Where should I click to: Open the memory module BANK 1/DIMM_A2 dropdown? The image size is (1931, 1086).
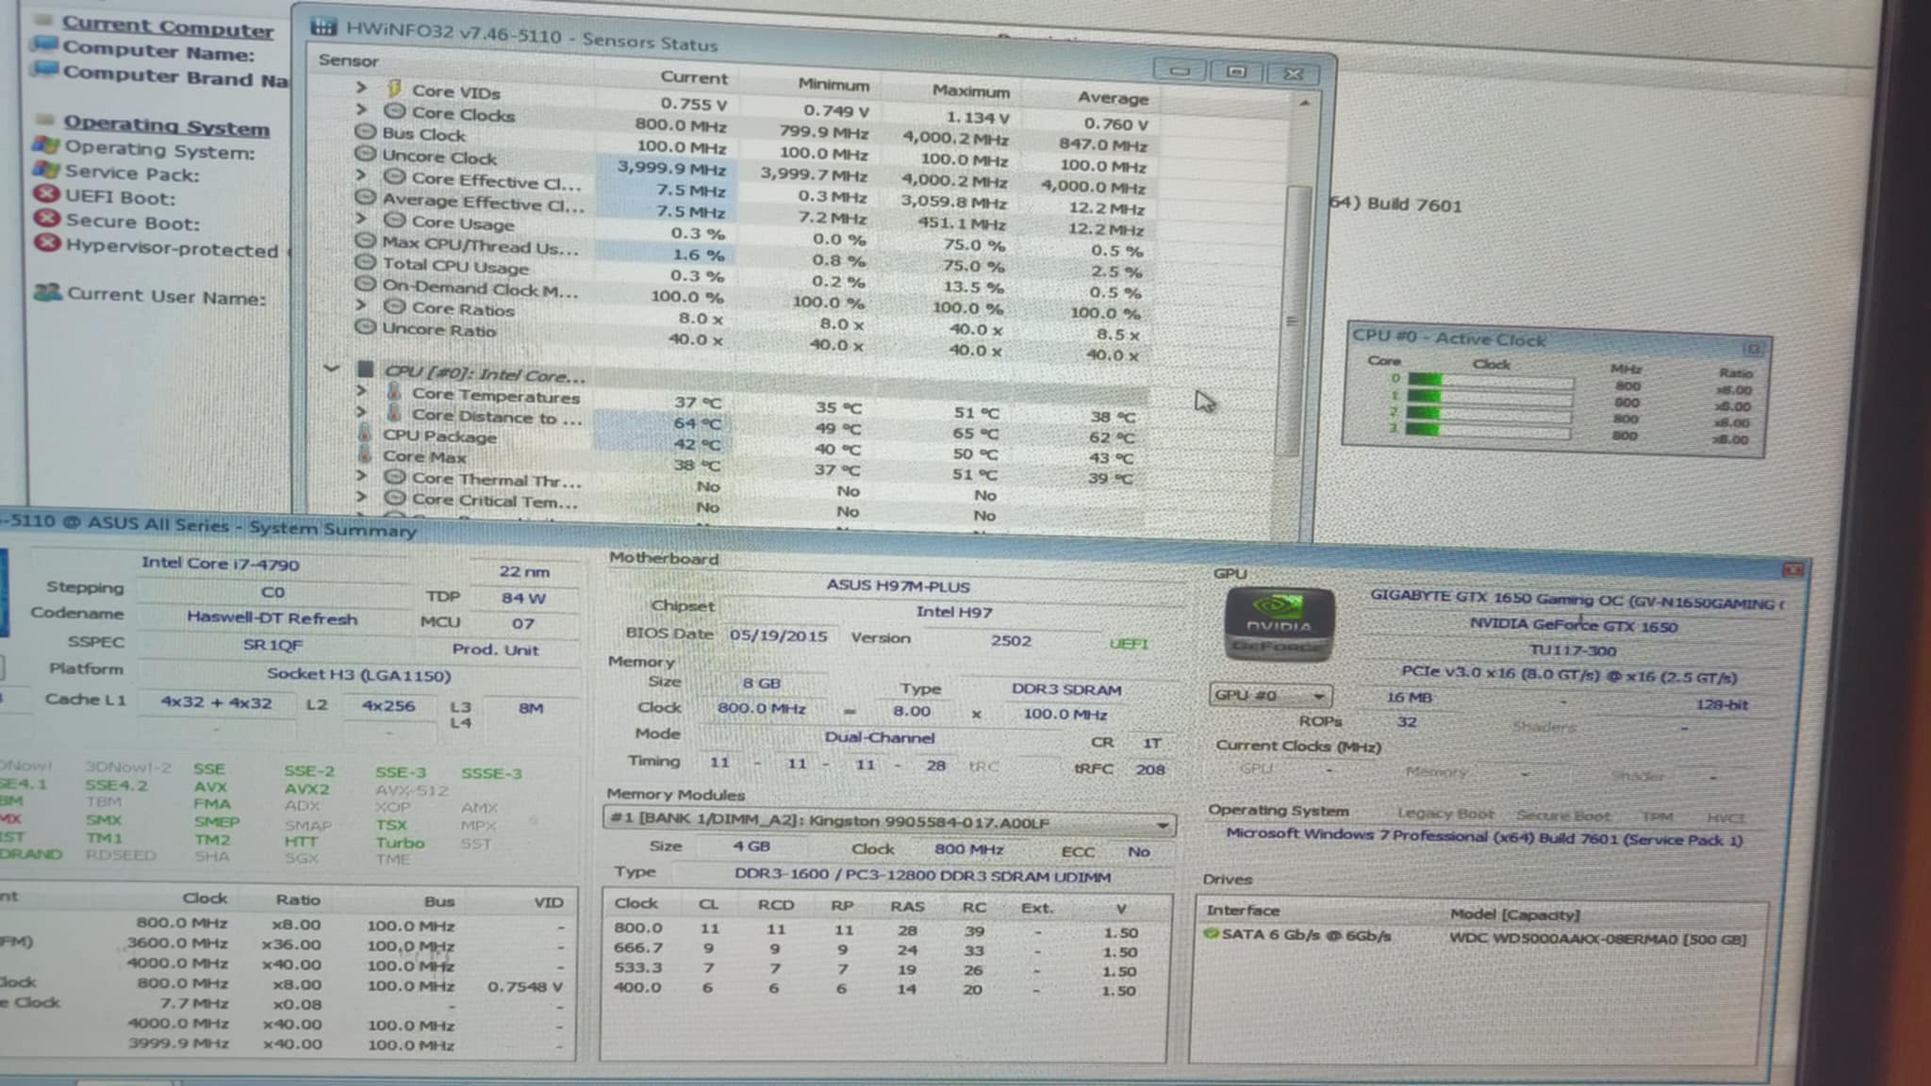click(x=1161, y=825)
